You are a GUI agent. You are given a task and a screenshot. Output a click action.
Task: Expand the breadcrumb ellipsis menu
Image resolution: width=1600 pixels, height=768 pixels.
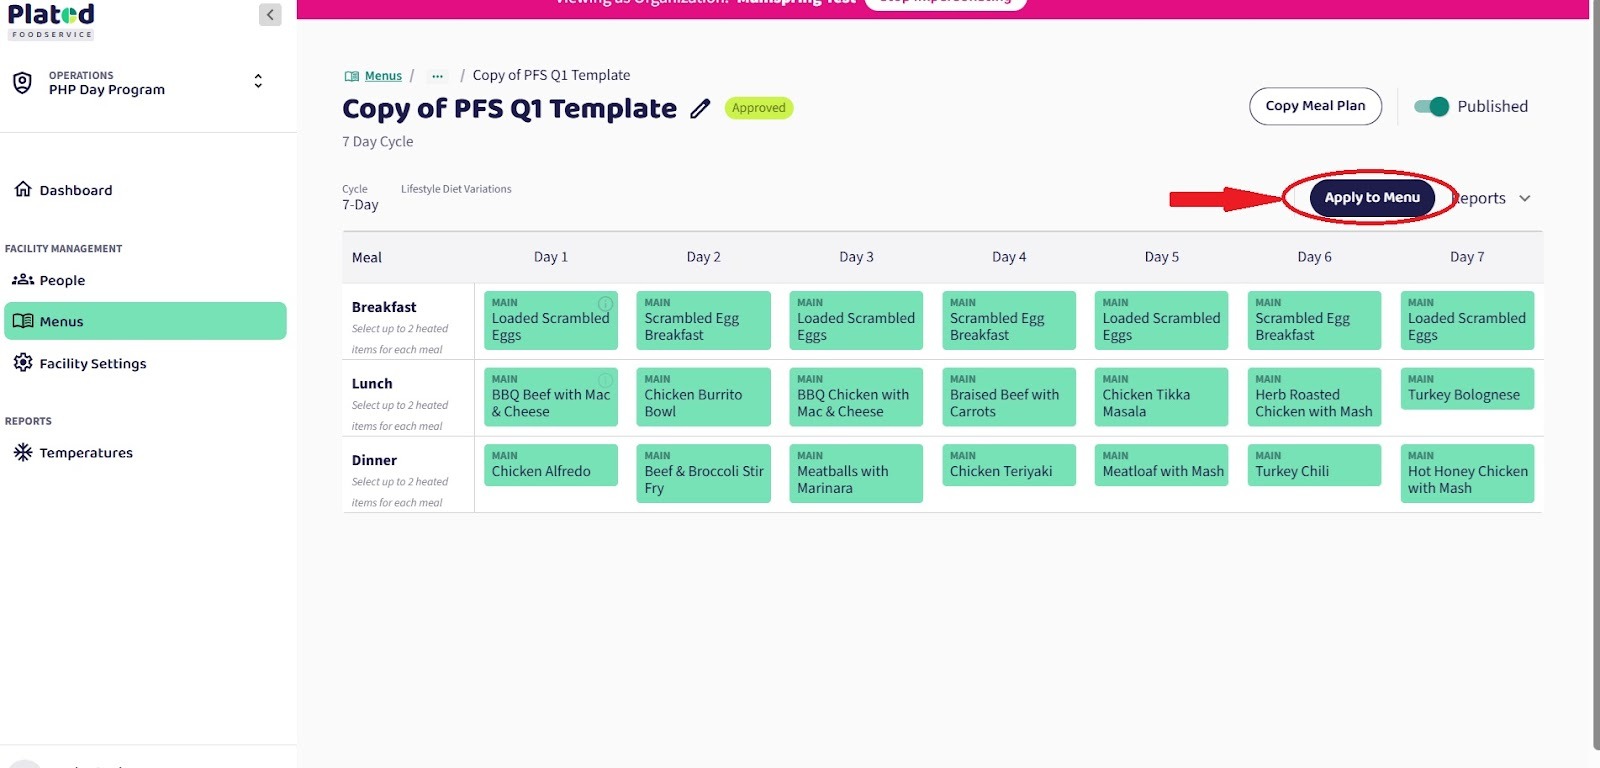pyautogui.click(x=437, y=76)
